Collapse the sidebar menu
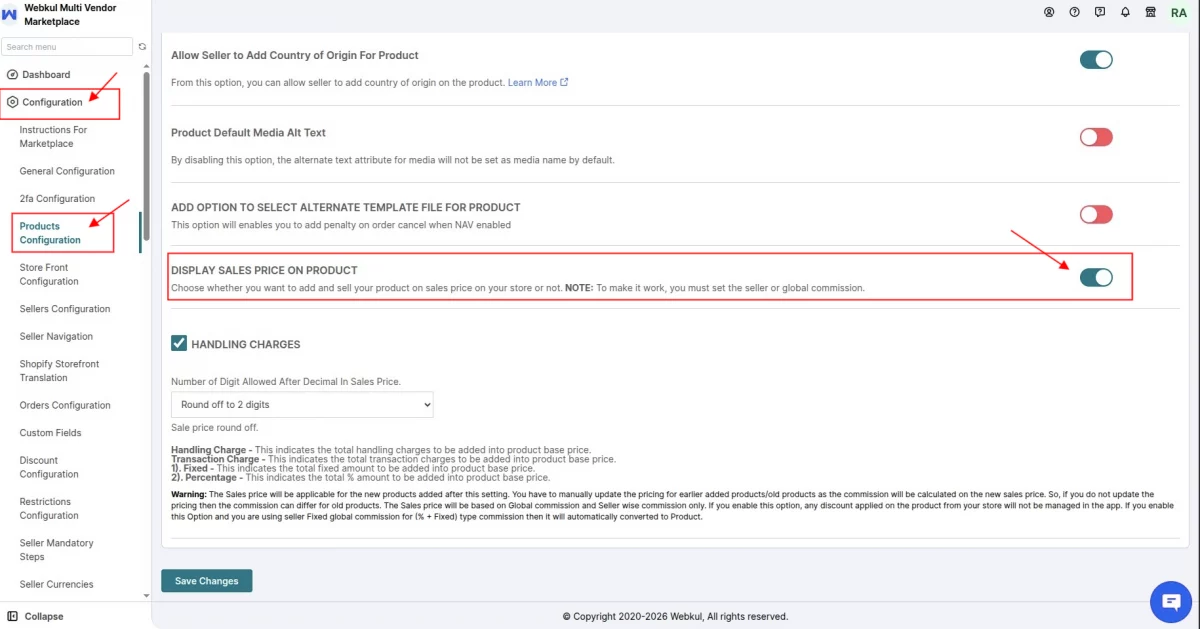The image size is (1200, 629). (x=35, y=616)
